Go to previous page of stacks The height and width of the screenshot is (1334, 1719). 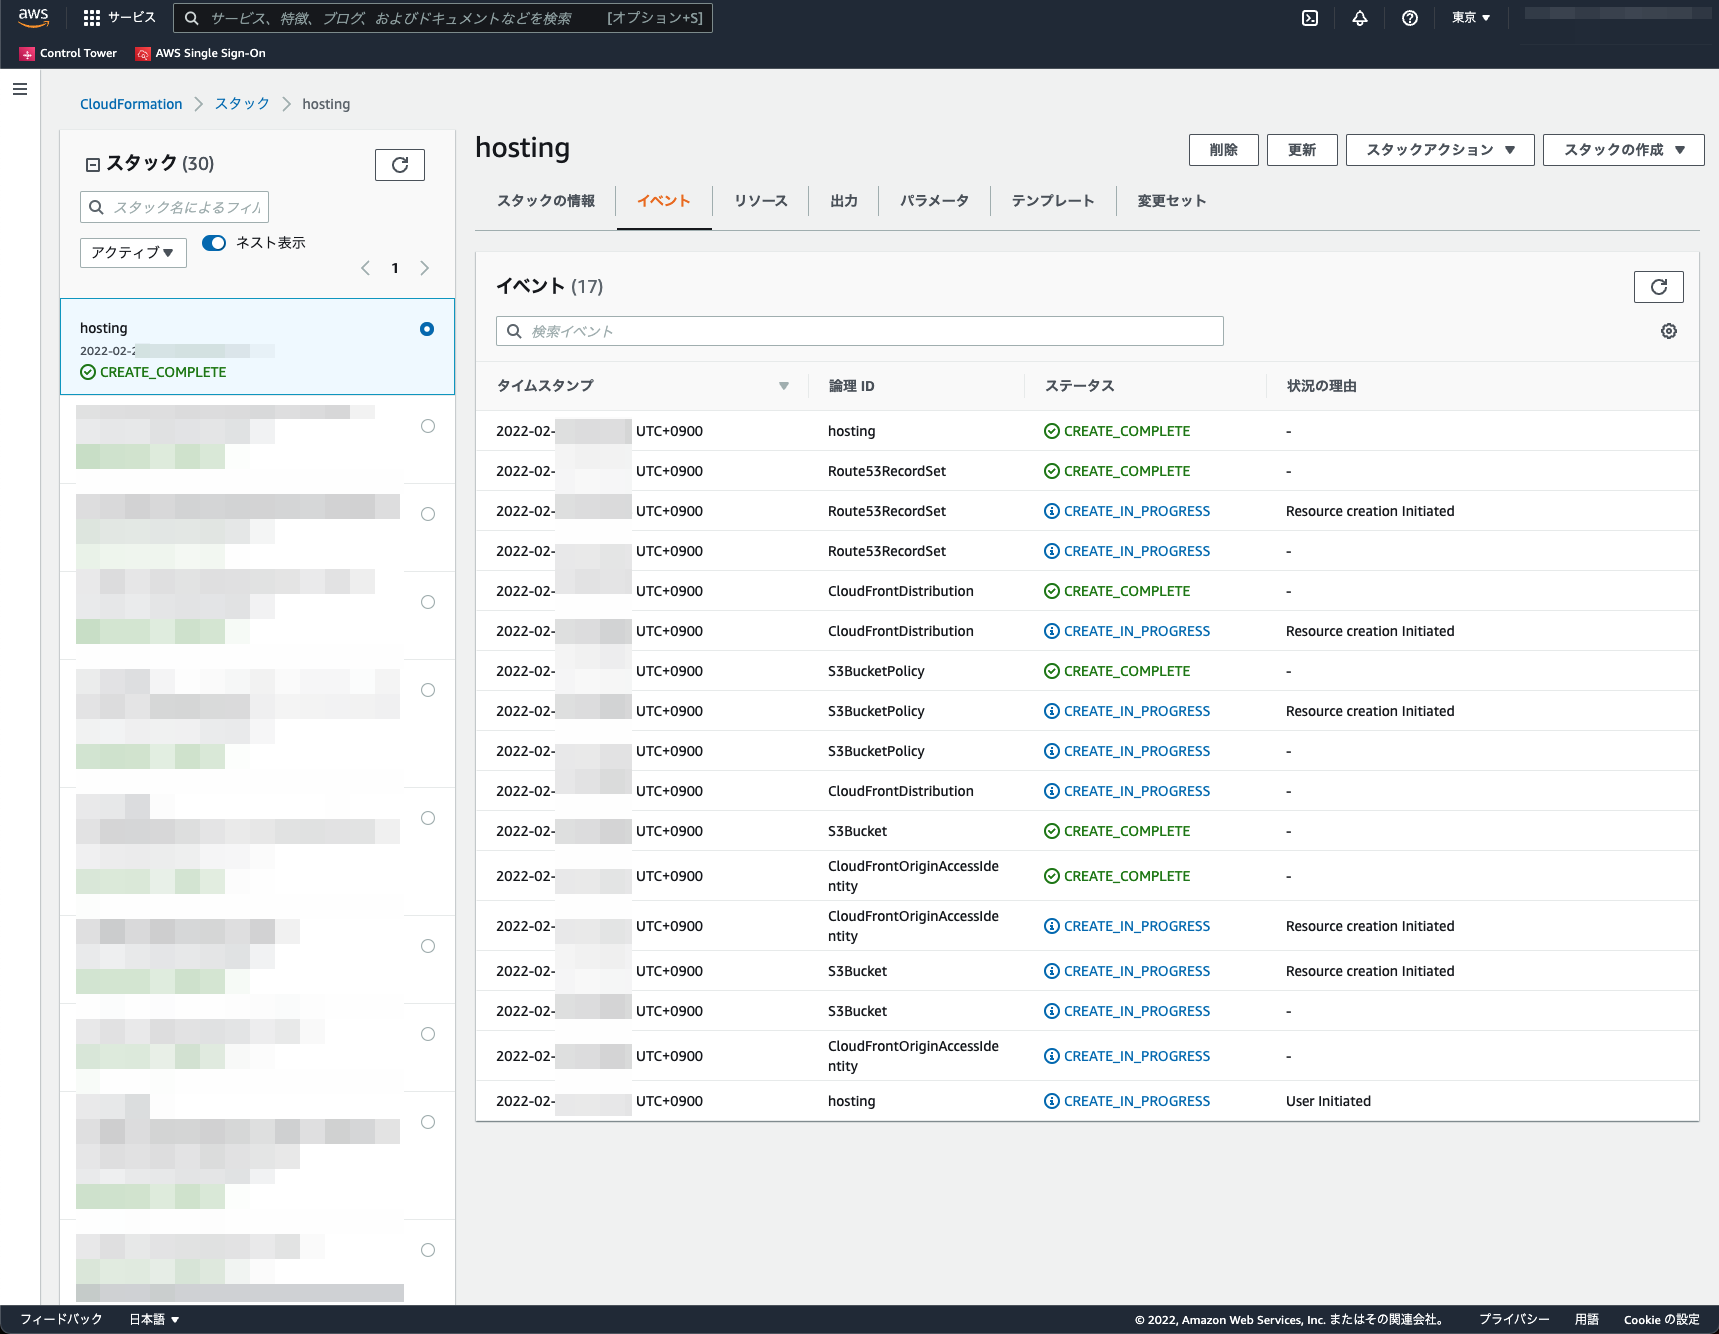(366, 268)
